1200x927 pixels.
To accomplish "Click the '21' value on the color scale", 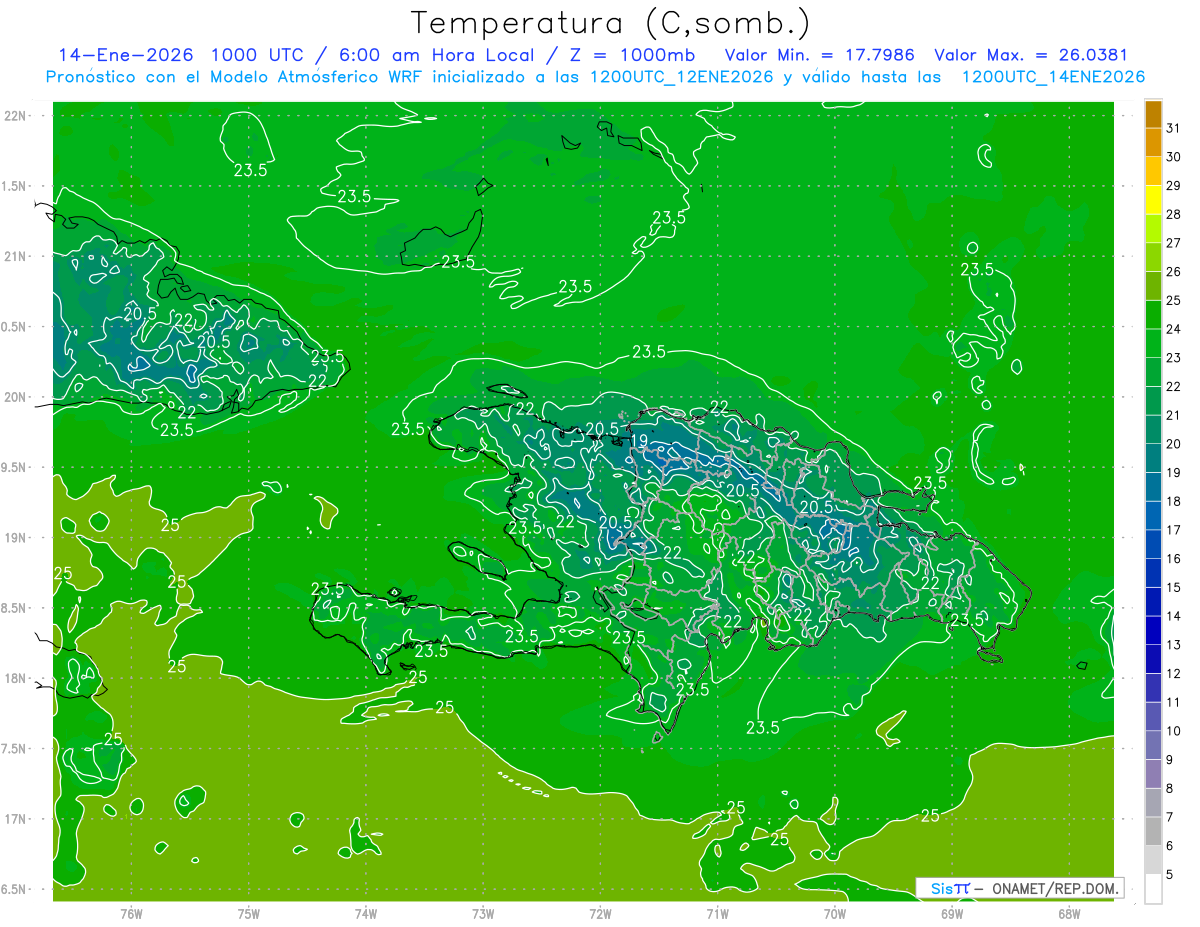I will tap(1174, 415).
